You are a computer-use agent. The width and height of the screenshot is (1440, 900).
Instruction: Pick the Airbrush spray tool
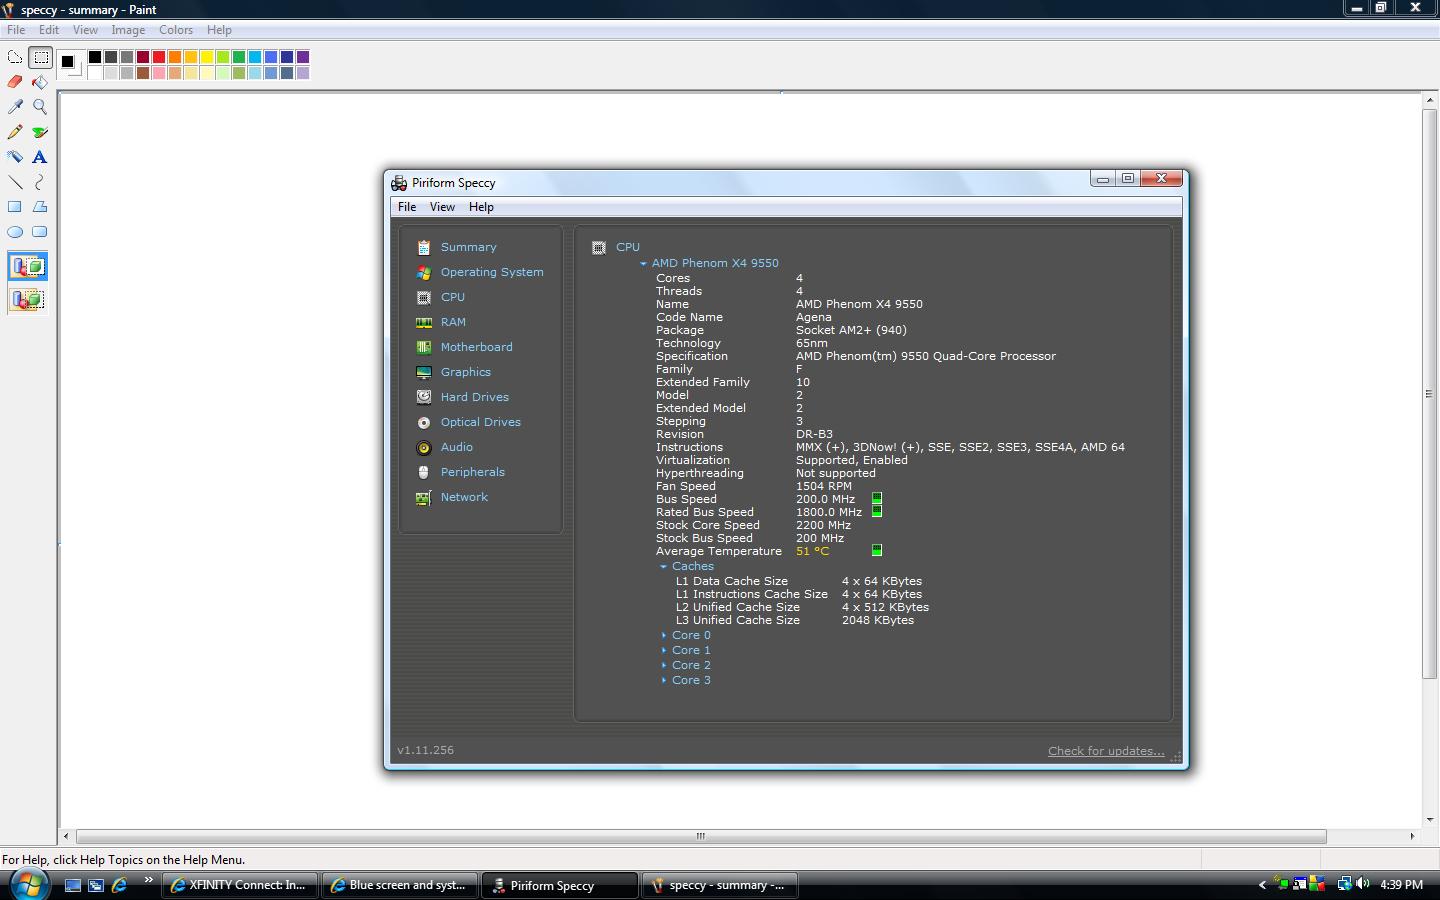[15, 157]
